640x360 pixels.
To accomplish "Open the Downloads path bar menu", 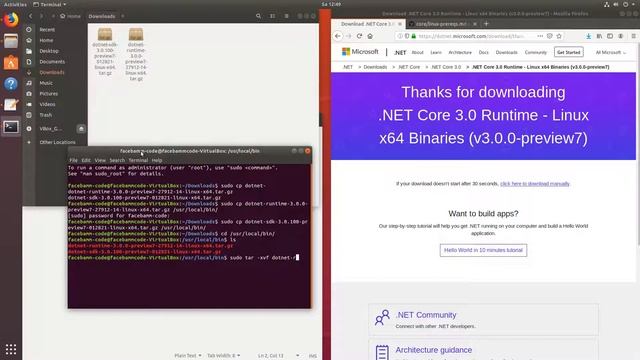I will (102, 16).
